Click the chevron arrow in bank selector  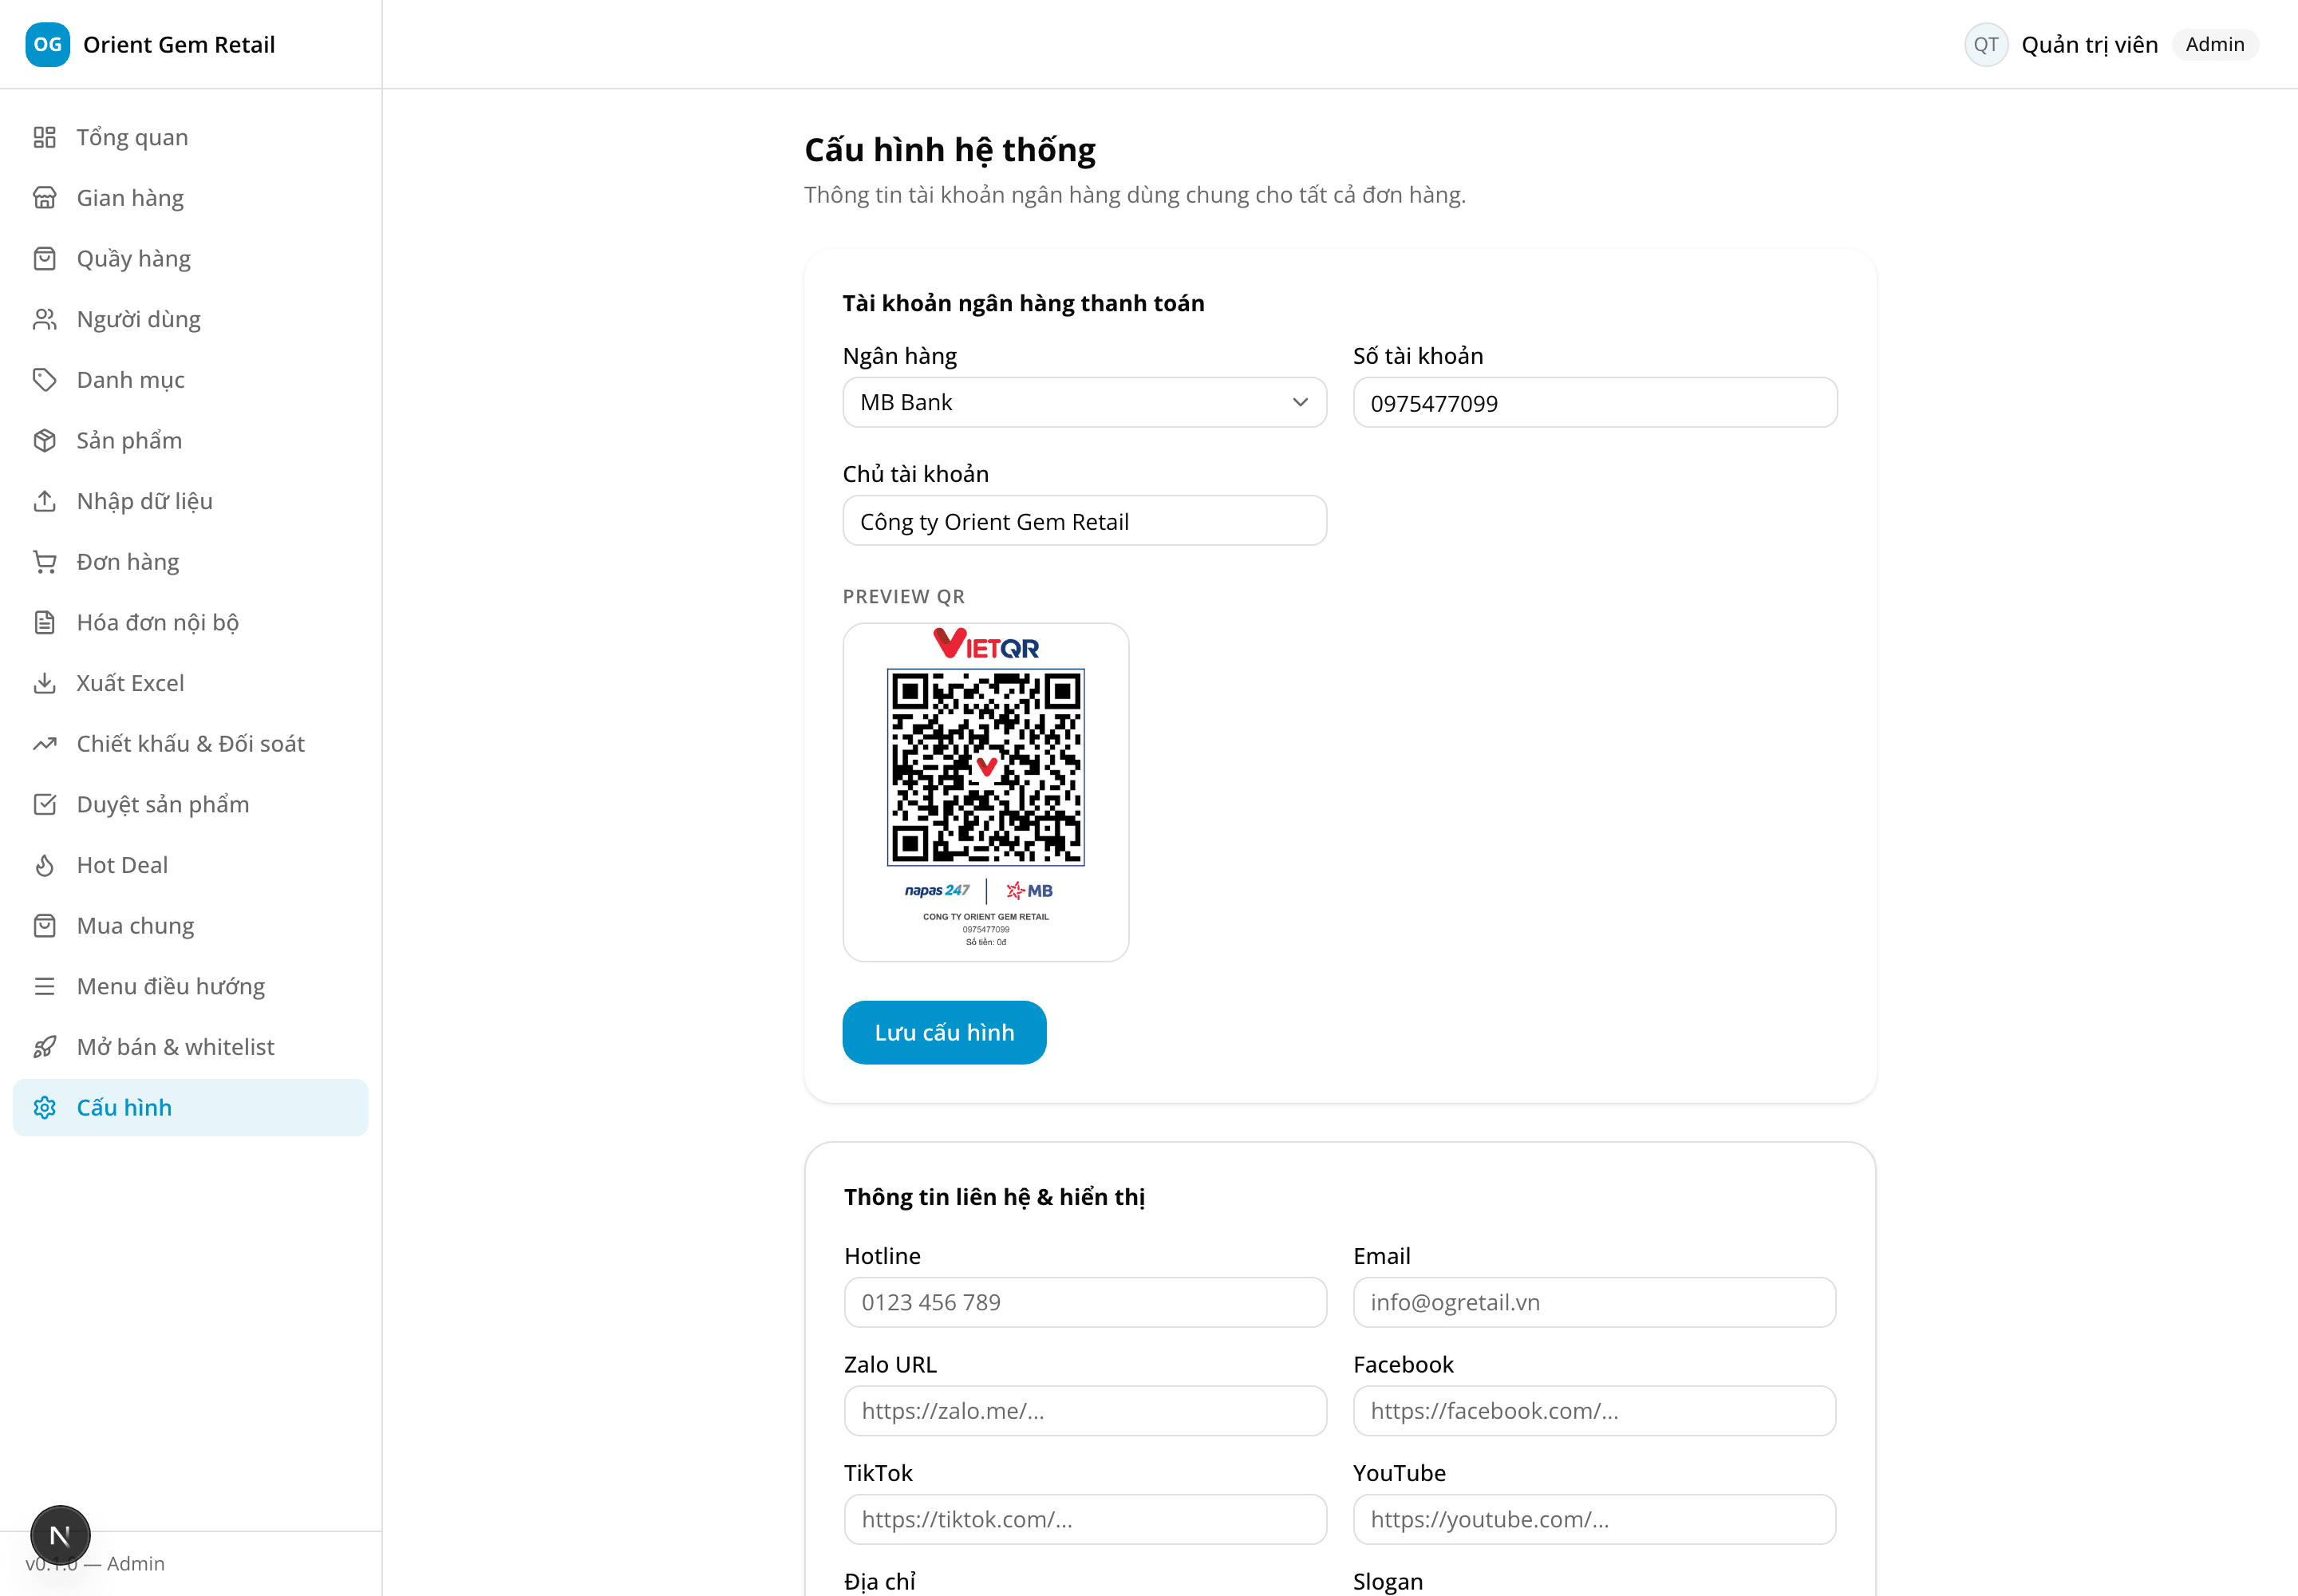tap(1300, 402)
